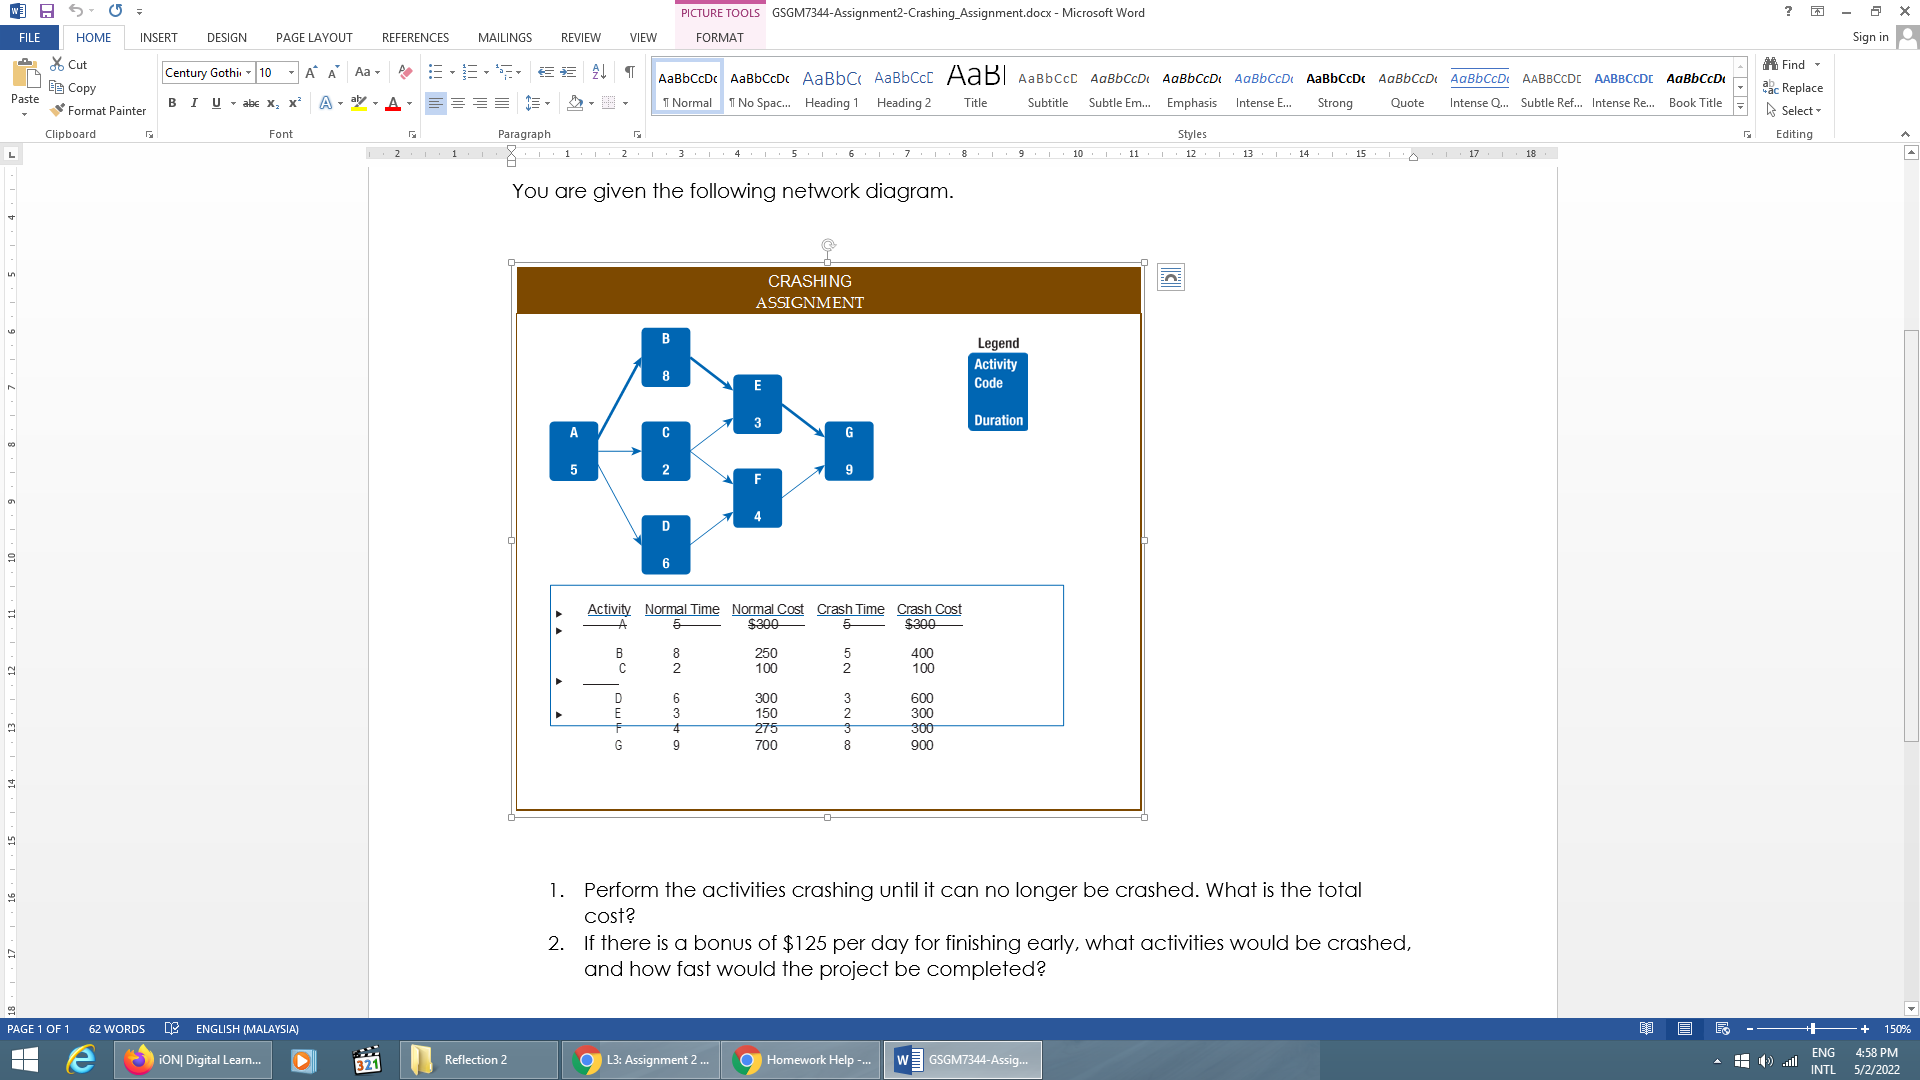
Task: Toggle the No Spacing style option
Action: click(760, 88)
